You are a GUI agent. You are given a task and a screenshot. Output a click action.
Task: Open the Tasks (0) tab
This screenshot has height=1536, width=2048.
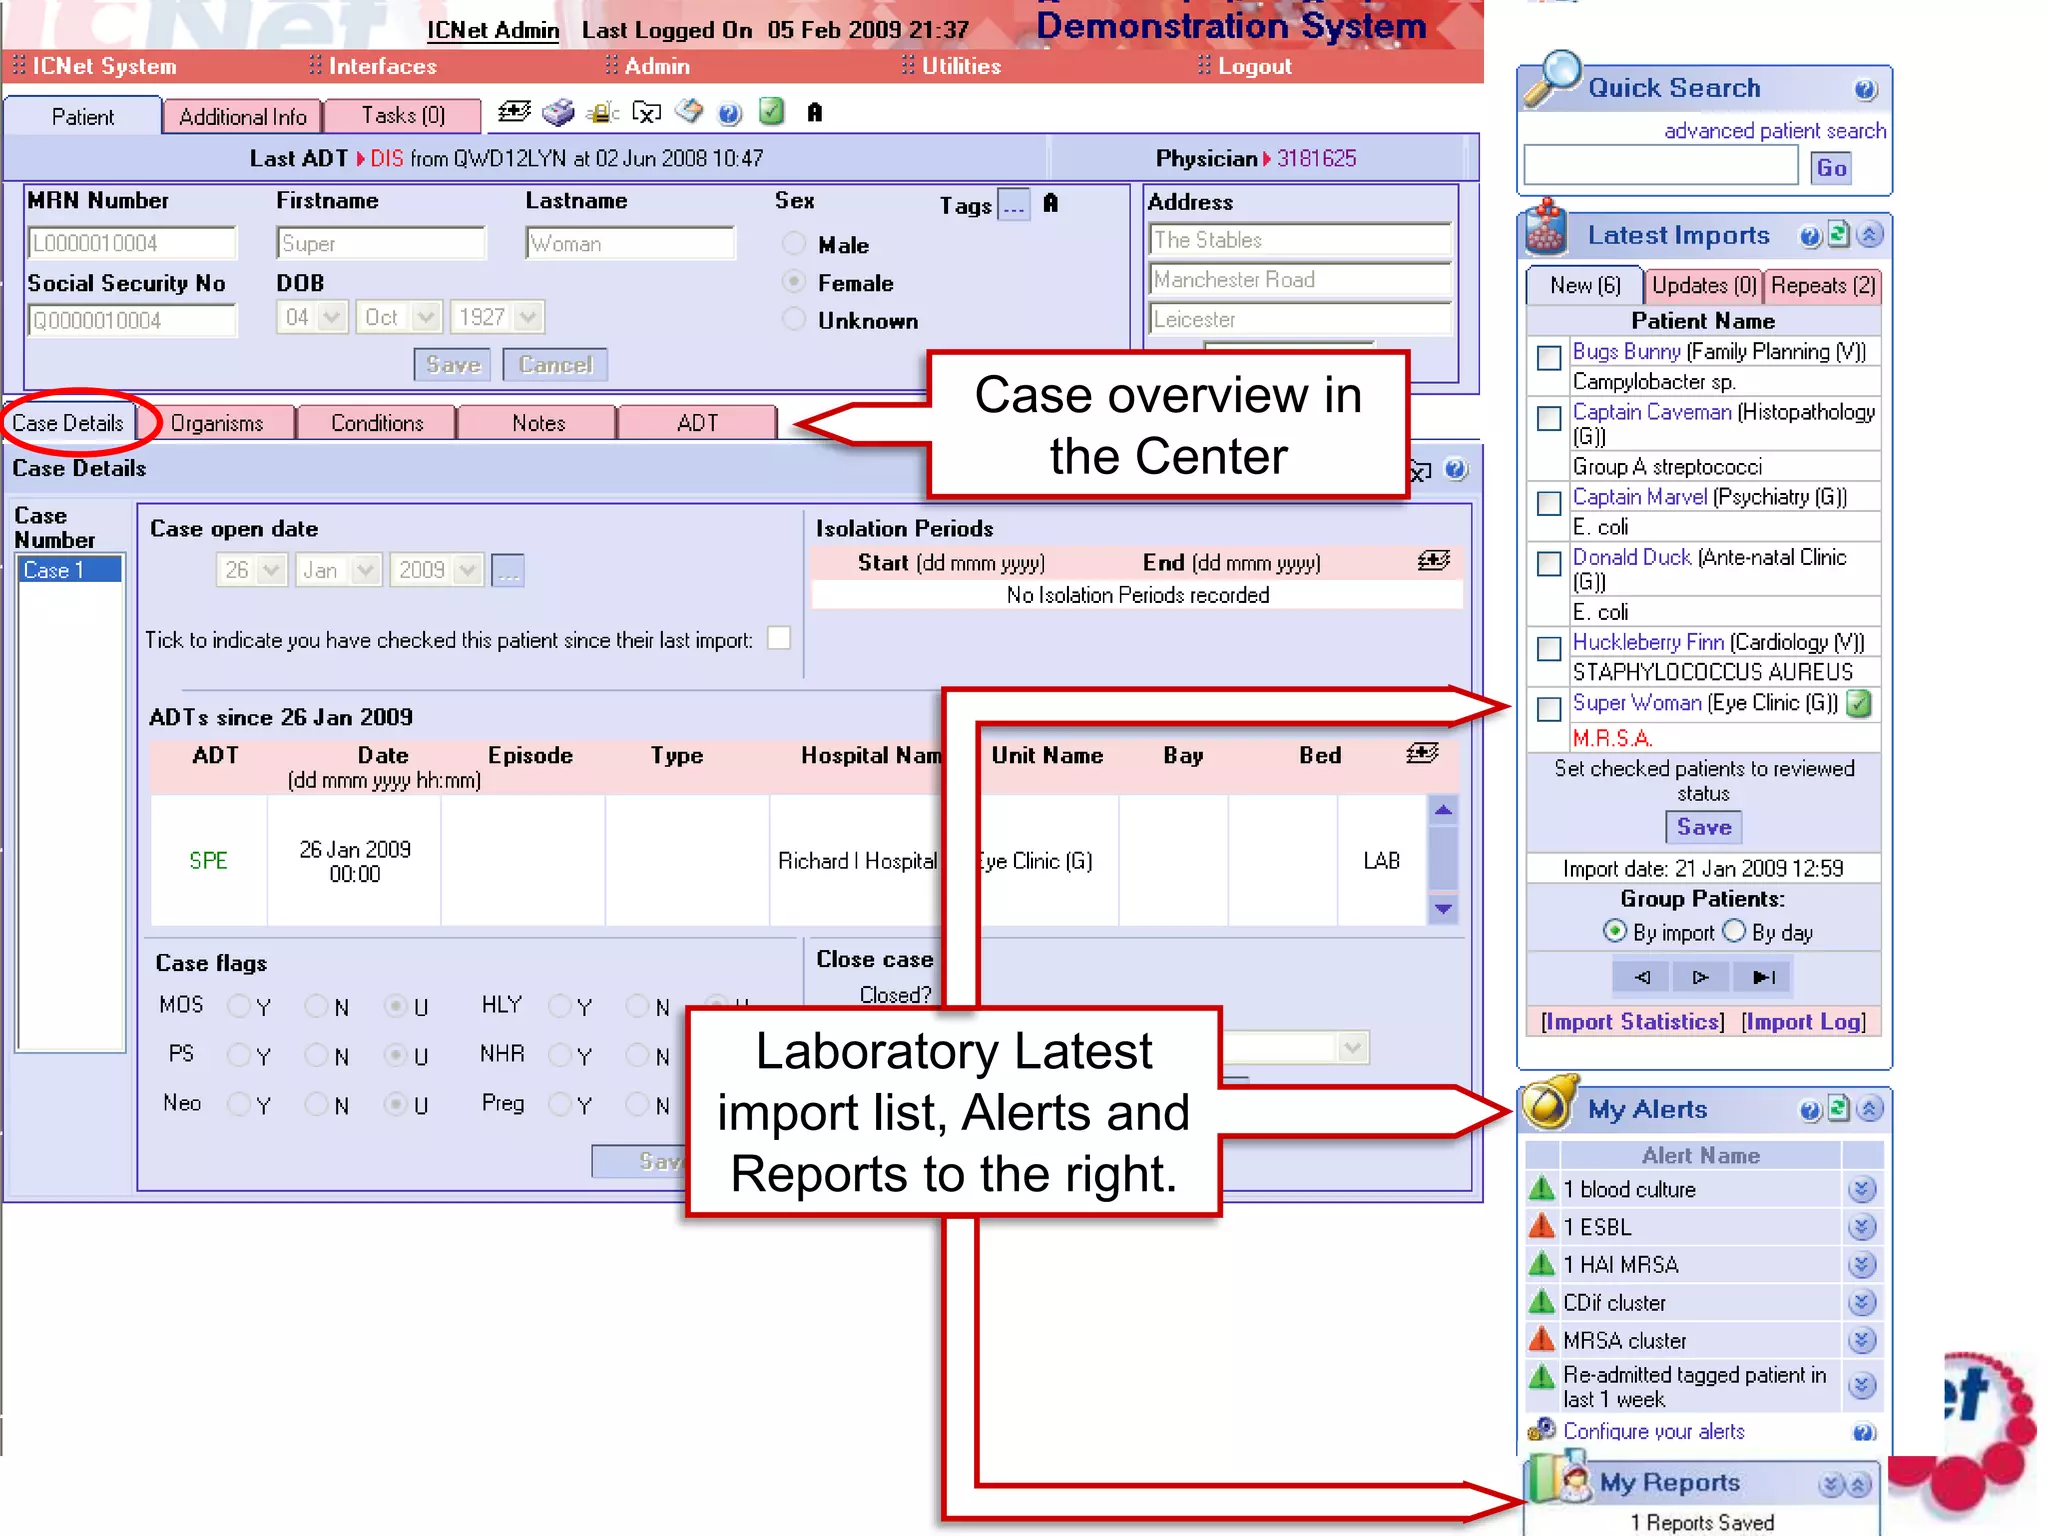click(x=403, y=115)
